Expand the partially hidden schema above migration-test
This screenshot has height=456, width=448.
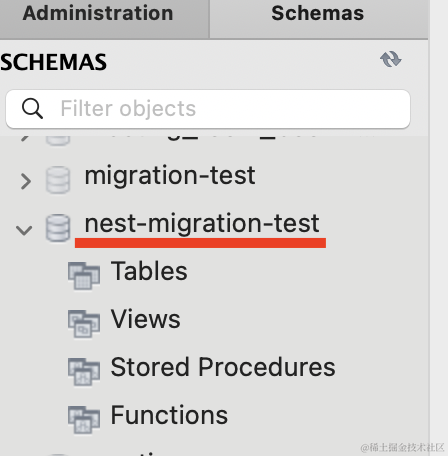(24, 137)
